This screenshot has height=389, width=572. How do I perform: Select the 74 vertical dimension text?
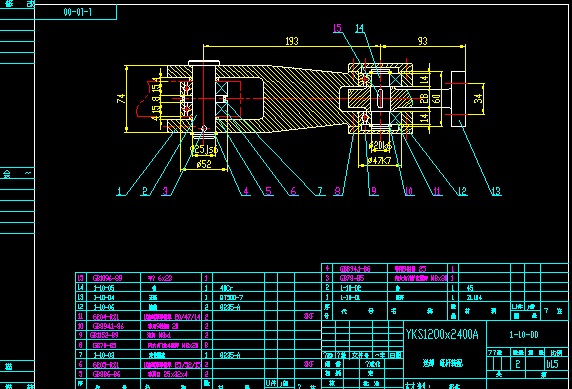coord(121,99)
